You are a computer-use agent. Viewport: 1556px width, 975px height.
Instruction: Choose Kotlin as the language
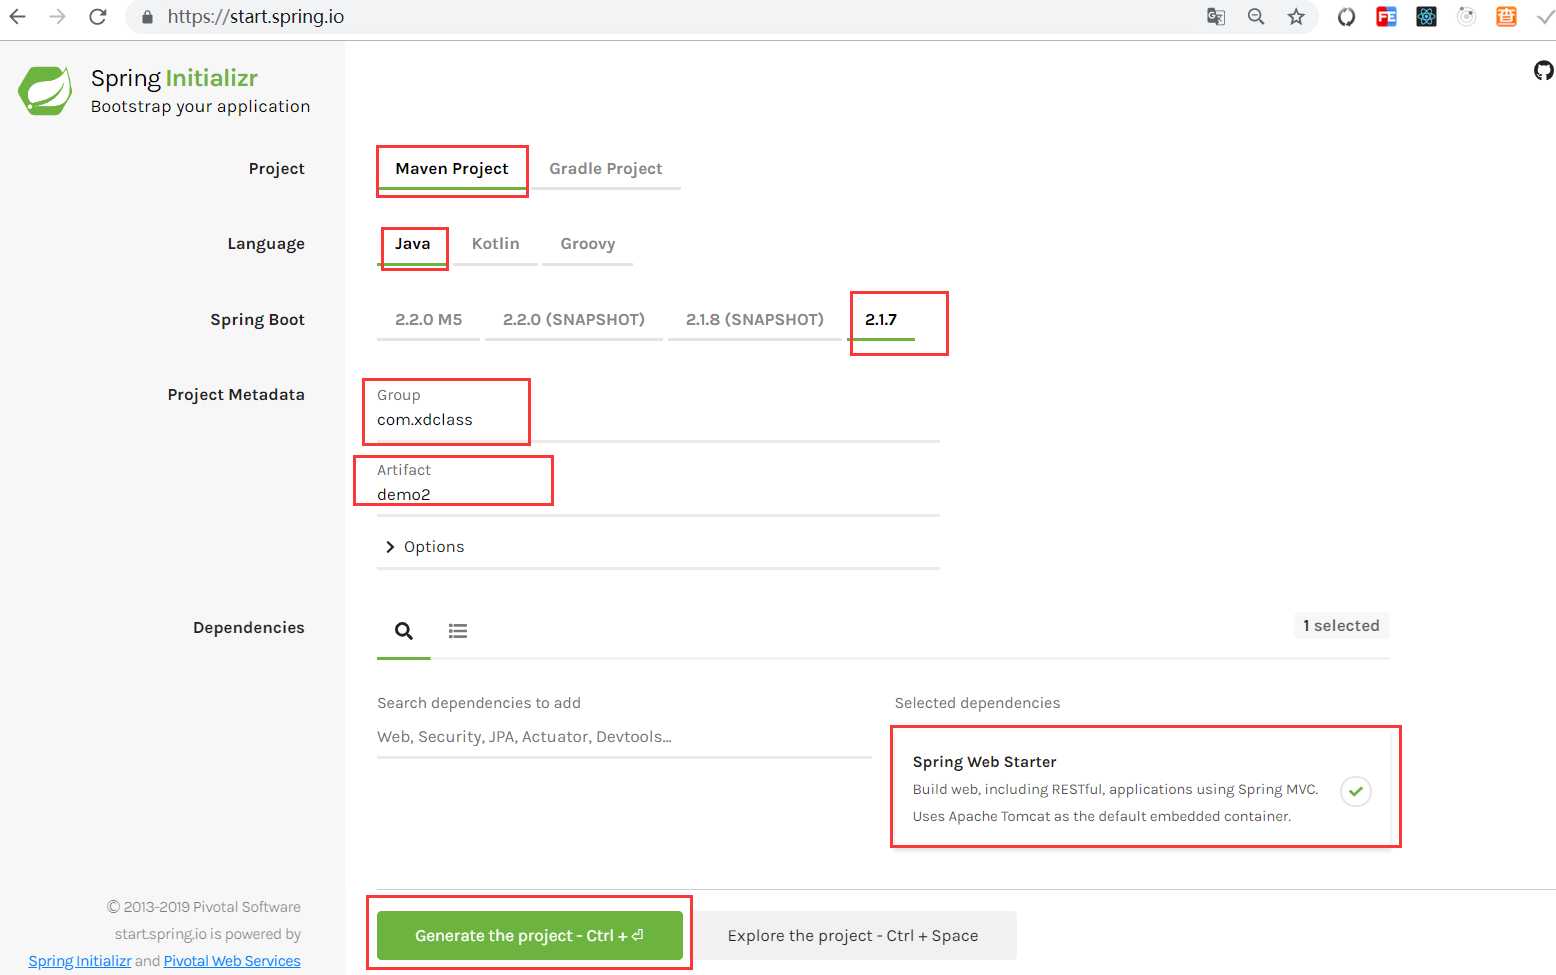496,244
